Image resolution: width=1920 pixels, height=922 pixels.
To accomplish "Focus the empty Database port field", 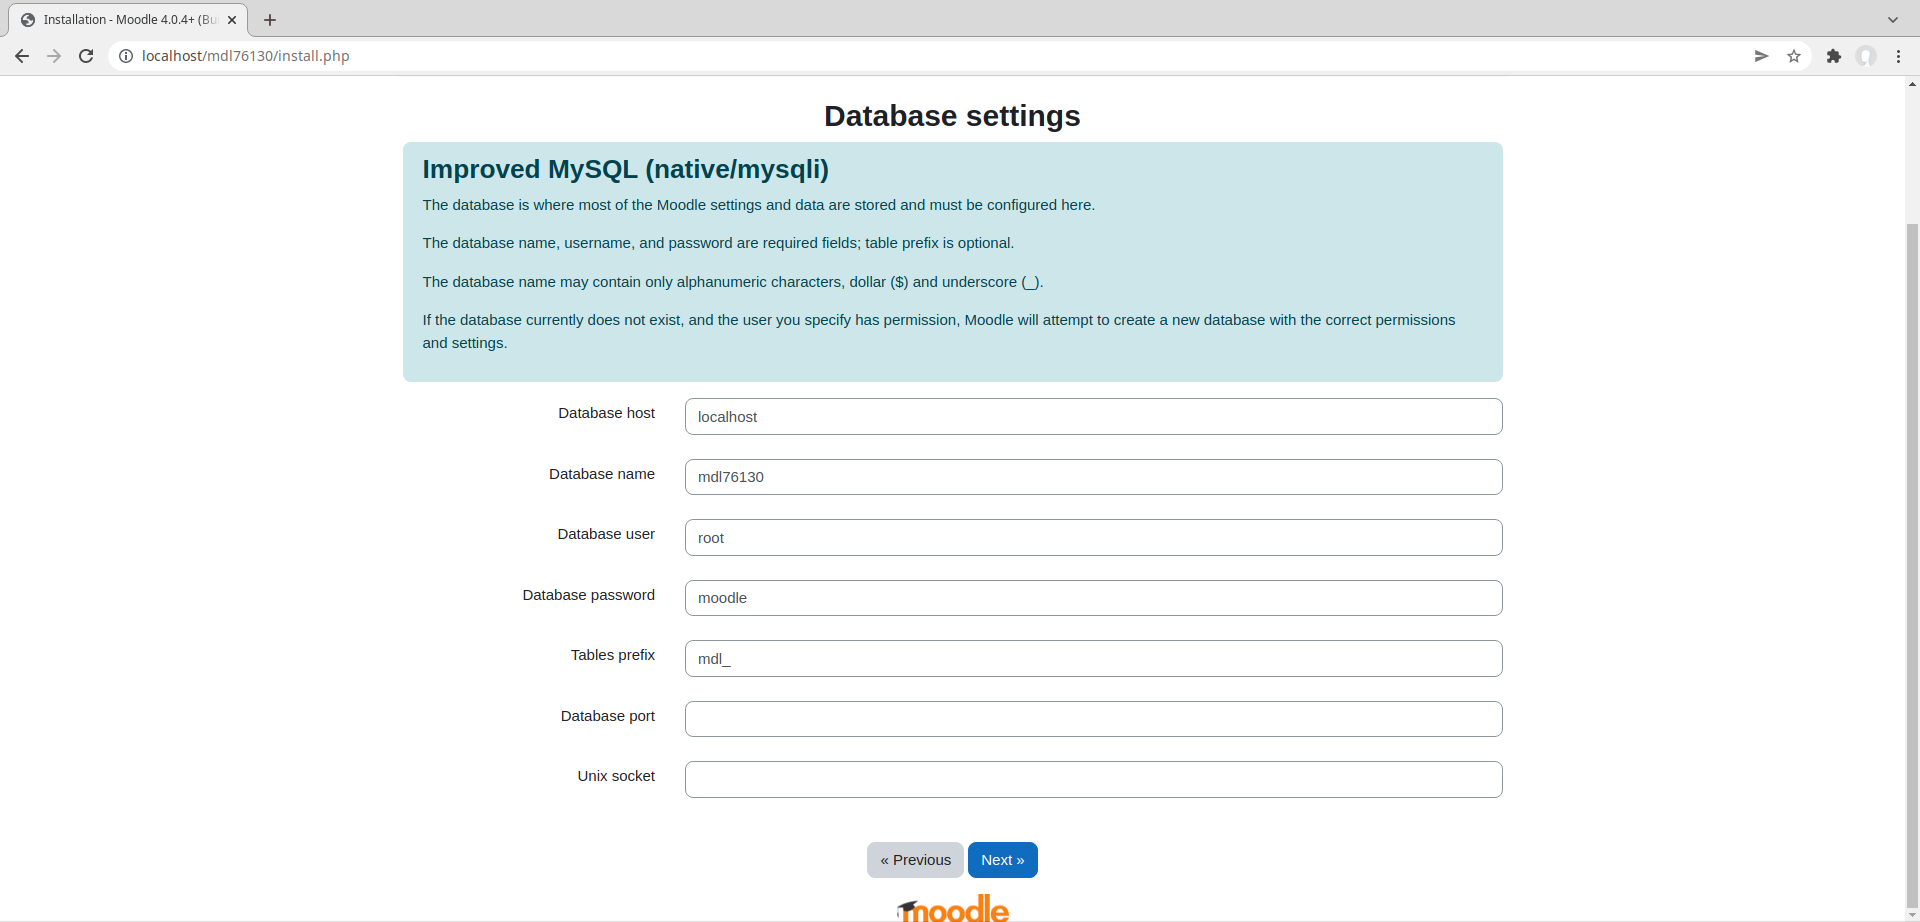I will pos(1093,719).
